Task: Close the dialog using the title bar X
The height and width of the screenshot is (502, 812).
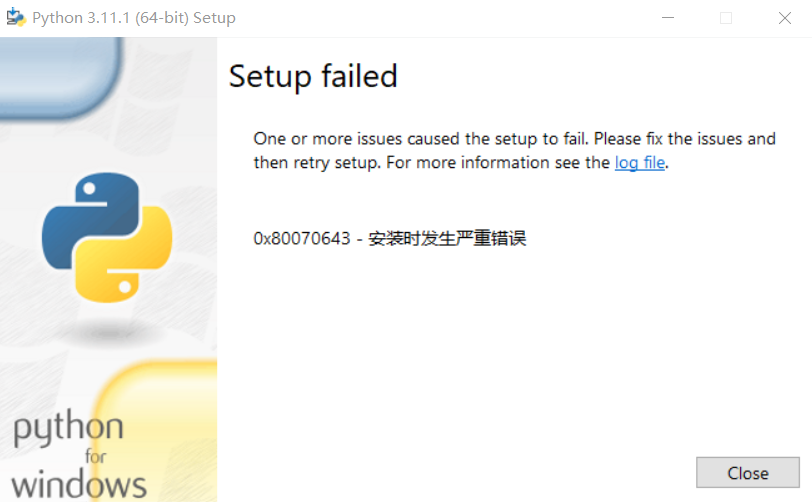Action: point(785,18)
